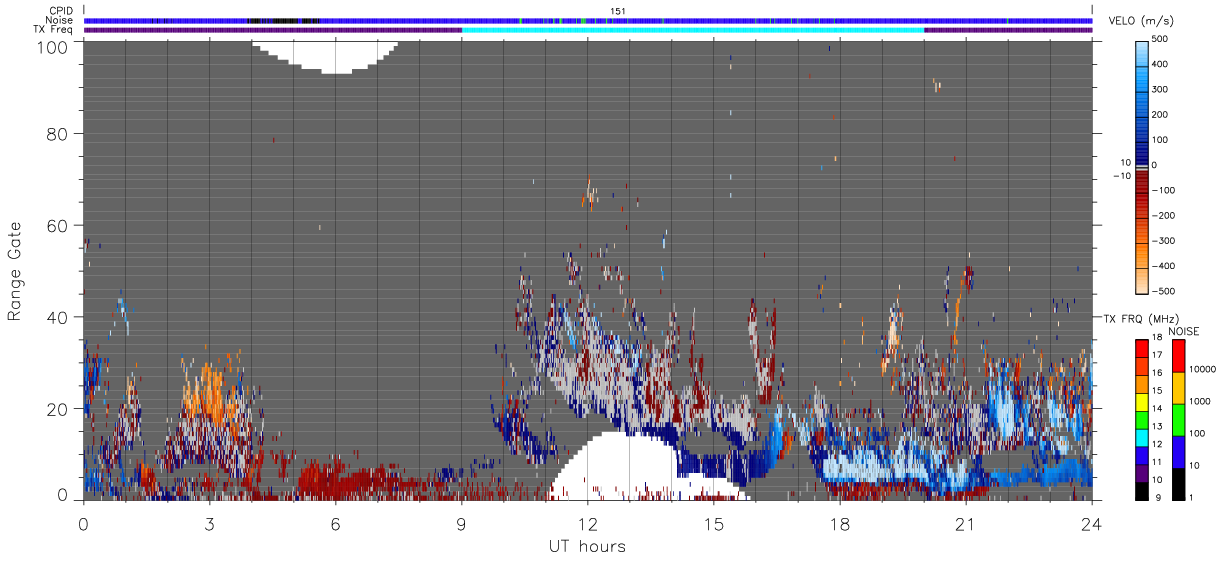
Task: Click the 100 tick label on Range Gate axis
Action: tap(53, 47)
